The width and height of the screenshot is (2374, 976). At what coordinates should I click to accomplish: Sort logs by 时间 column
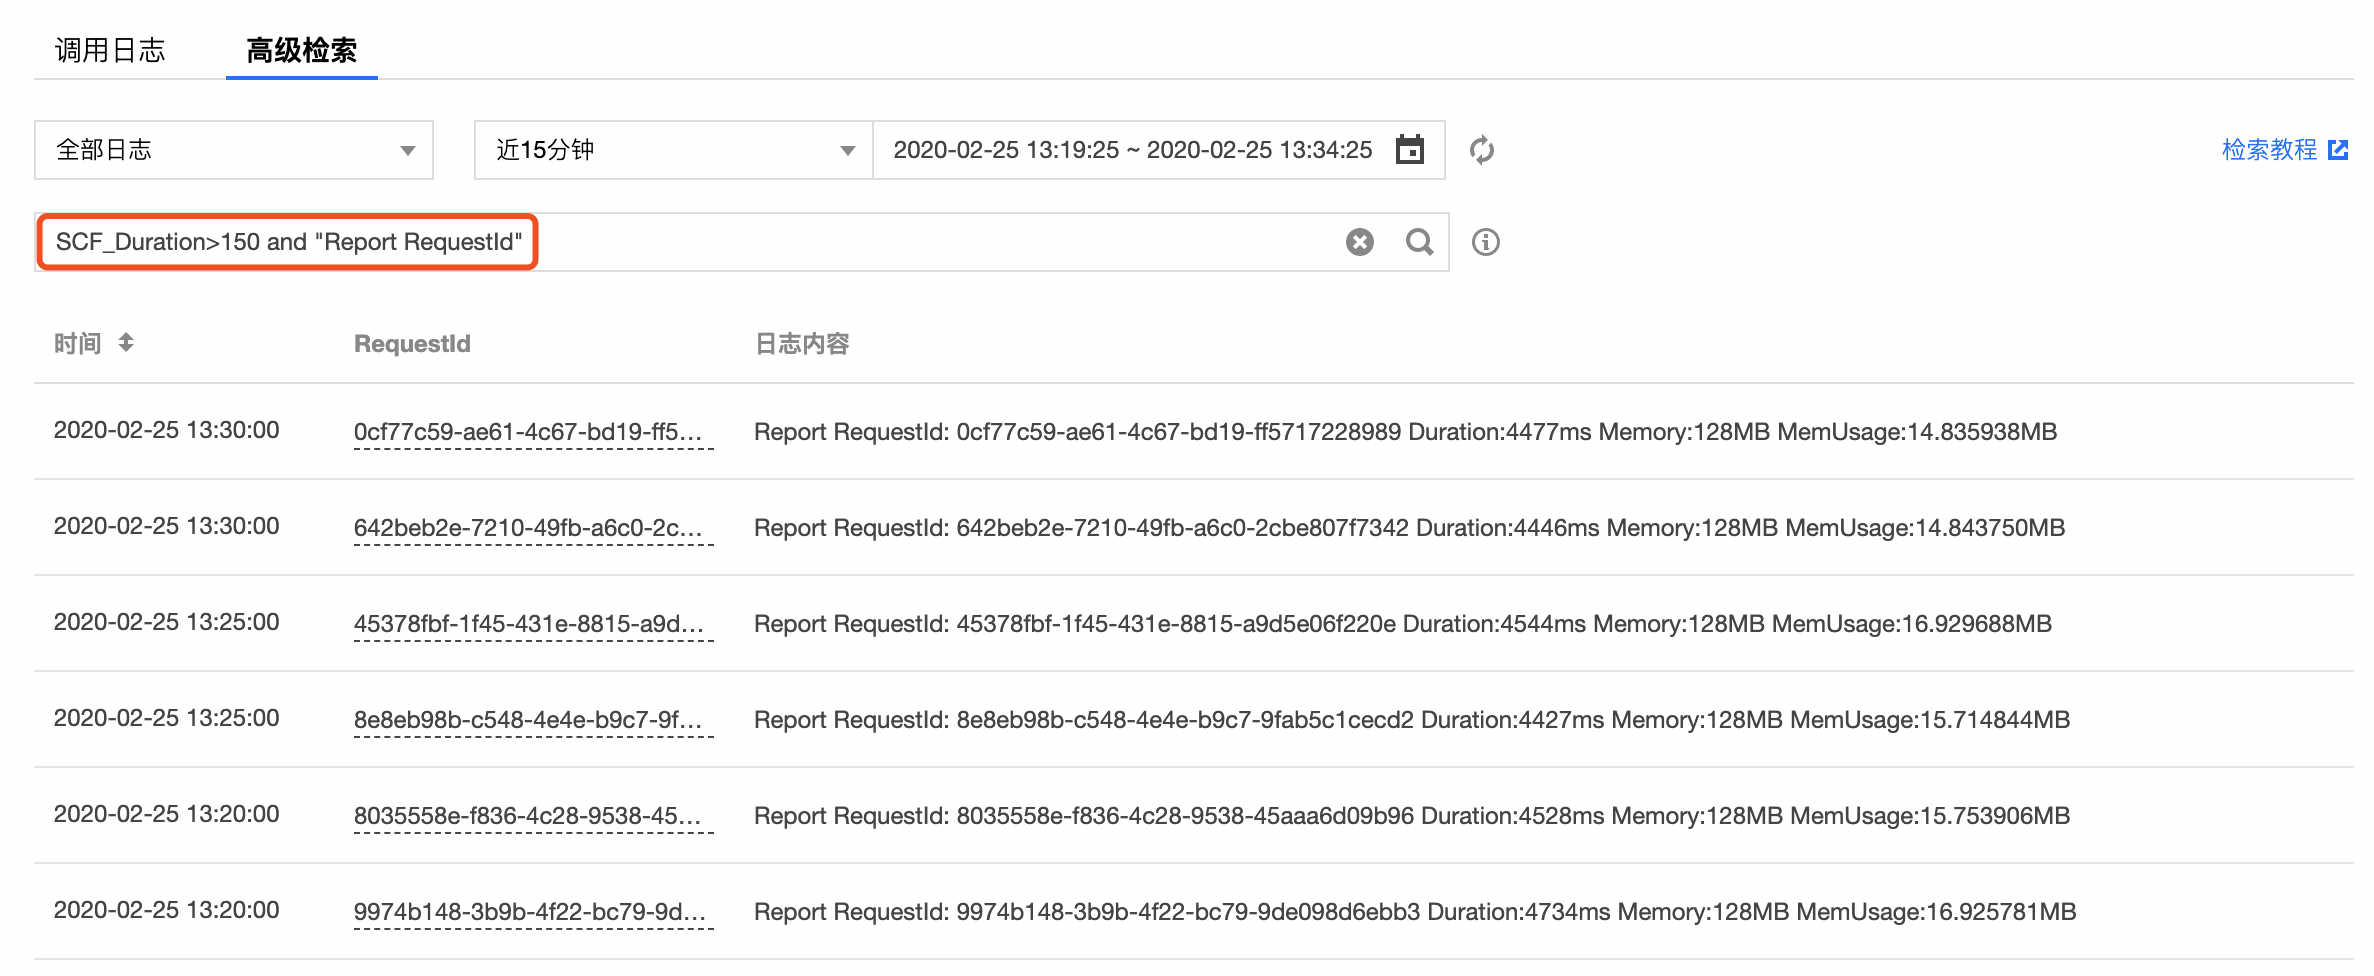[x=126, y=343]
